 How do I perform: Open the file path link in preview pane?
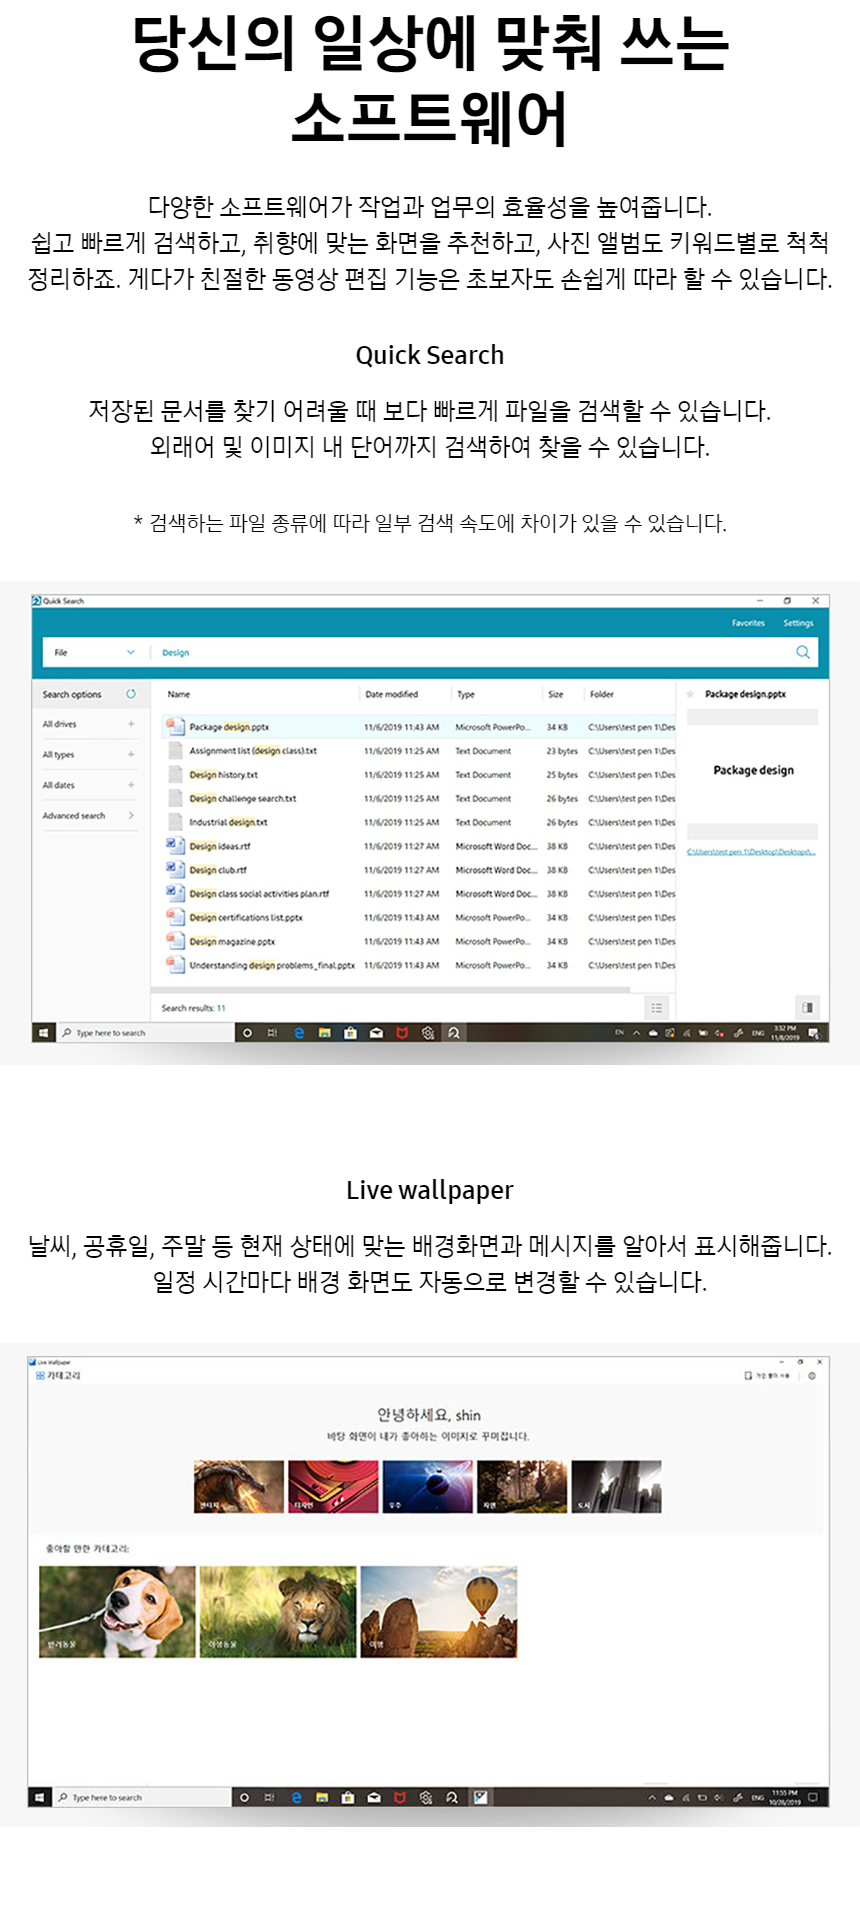[x=751, y=852]
